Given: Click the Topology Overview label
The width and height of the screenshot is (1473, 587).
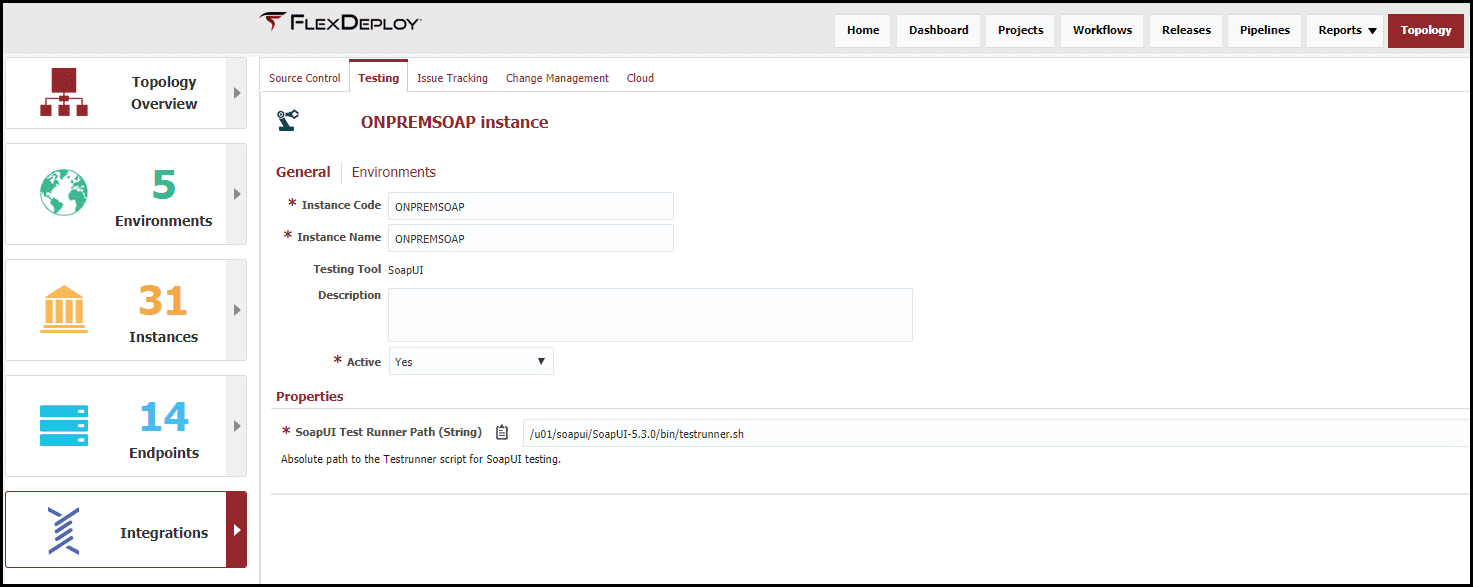Looking at the screenshot, I should coord(164,93).
